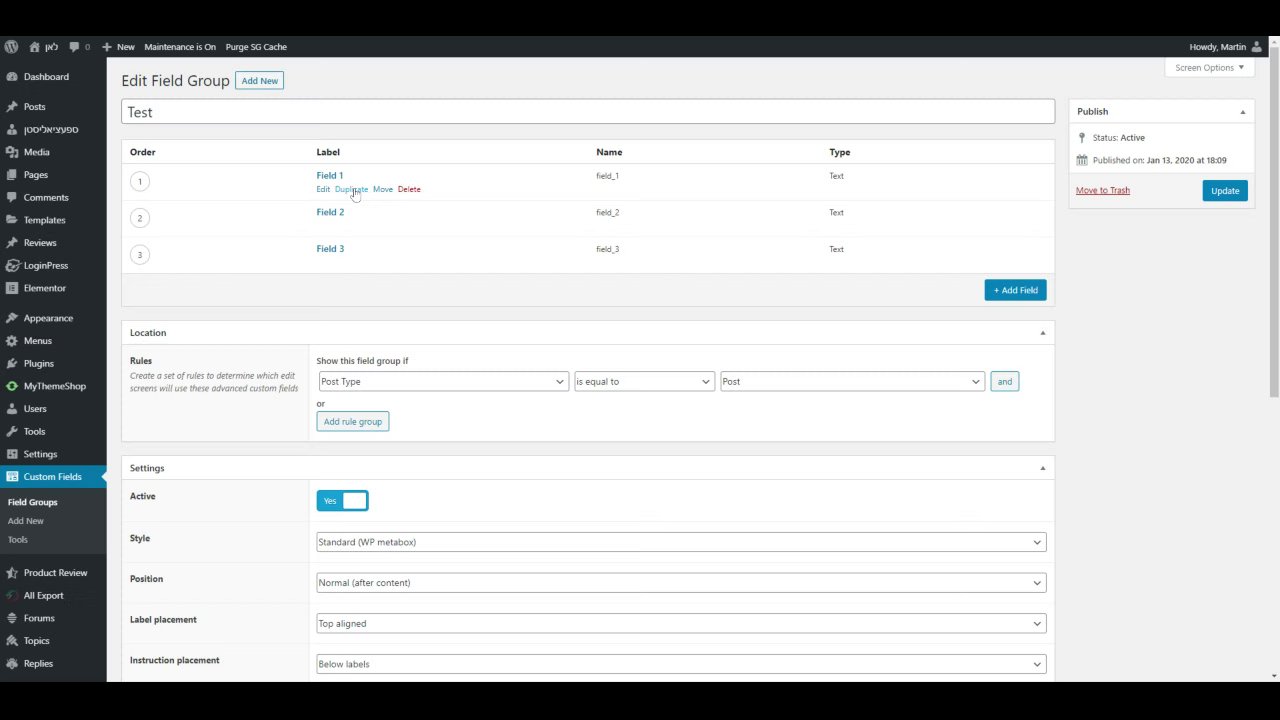
Task: Click the All Export icon
Action: point(12,596)
